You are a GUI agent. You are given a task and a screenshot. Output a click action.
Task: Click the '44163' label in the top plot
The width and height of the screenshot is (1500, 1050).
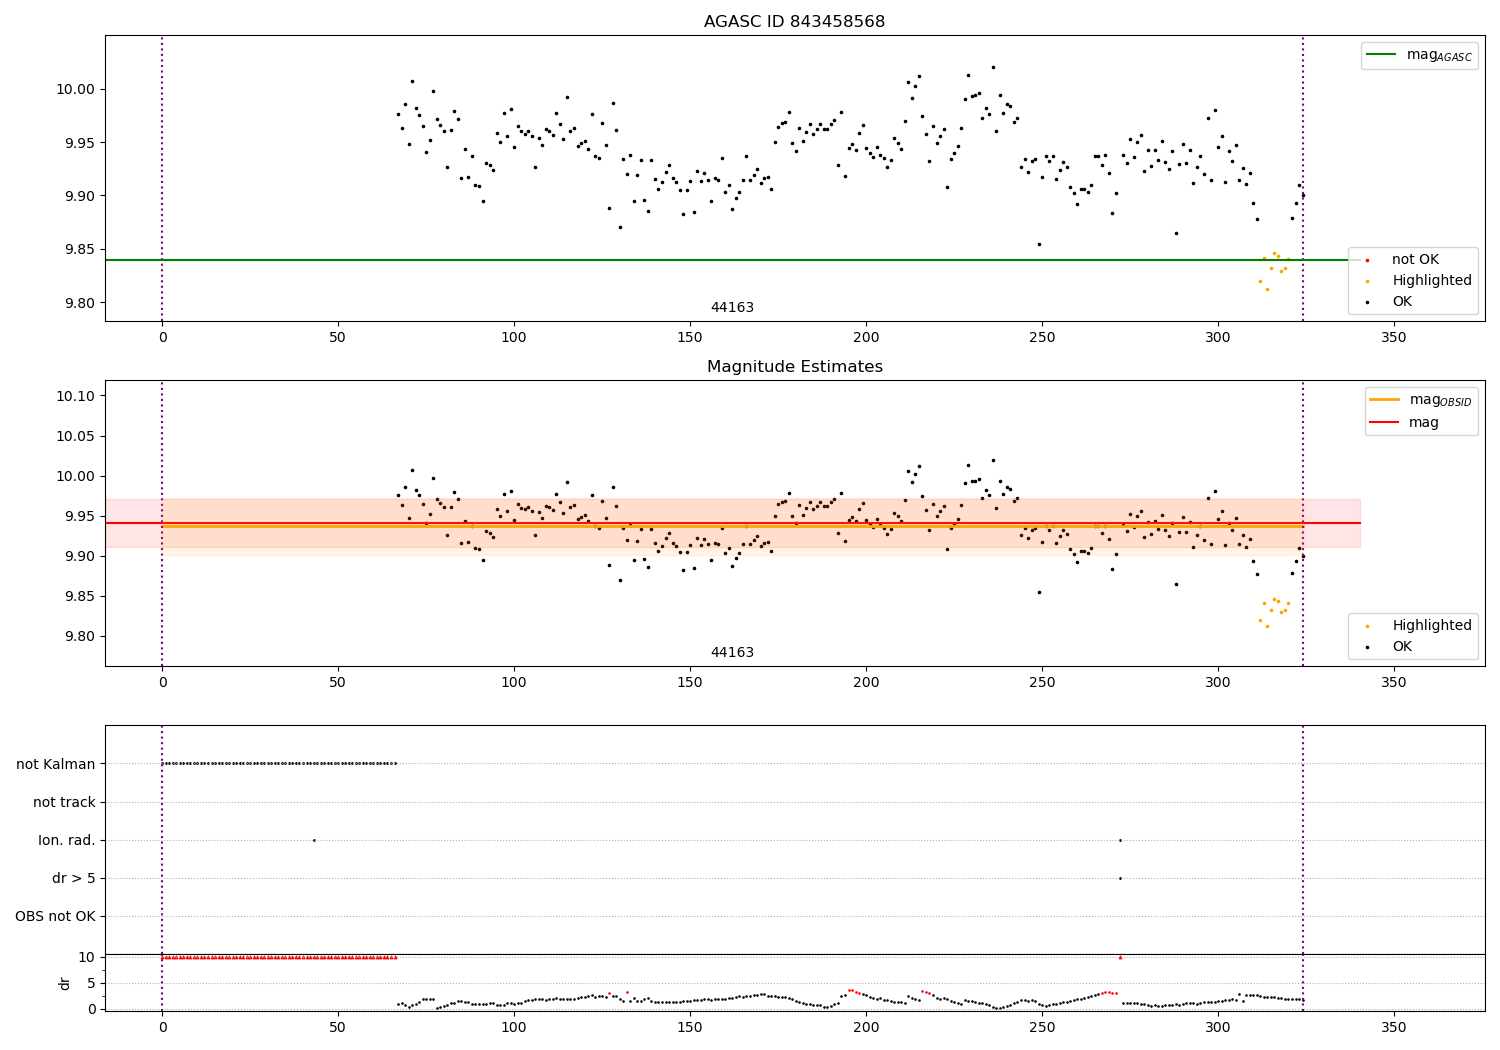click(732, 308)
